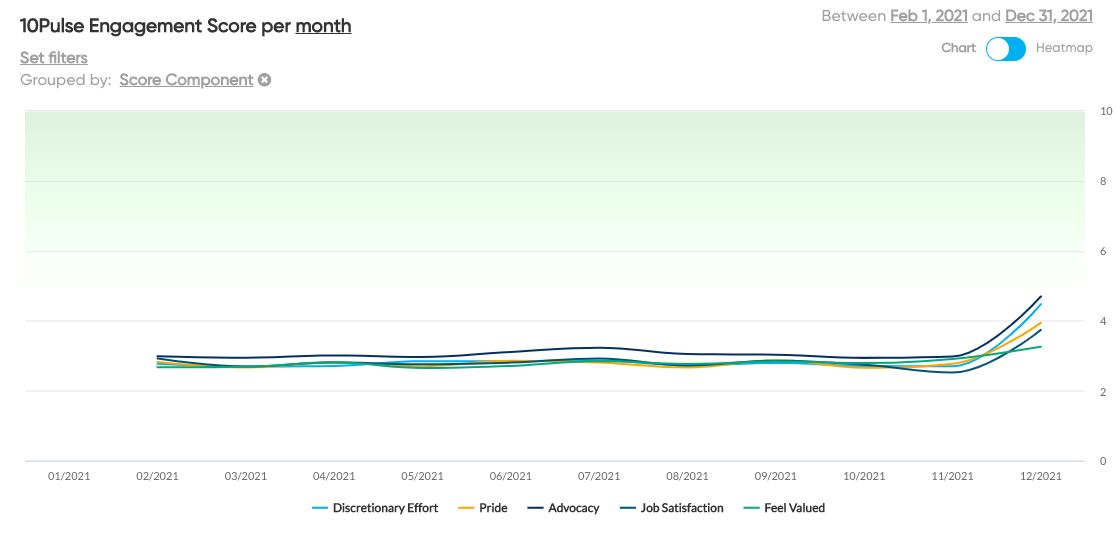Hide the Advocacy series via its legend label
The height and width of the screenshot is (537, 1116).
574,508
